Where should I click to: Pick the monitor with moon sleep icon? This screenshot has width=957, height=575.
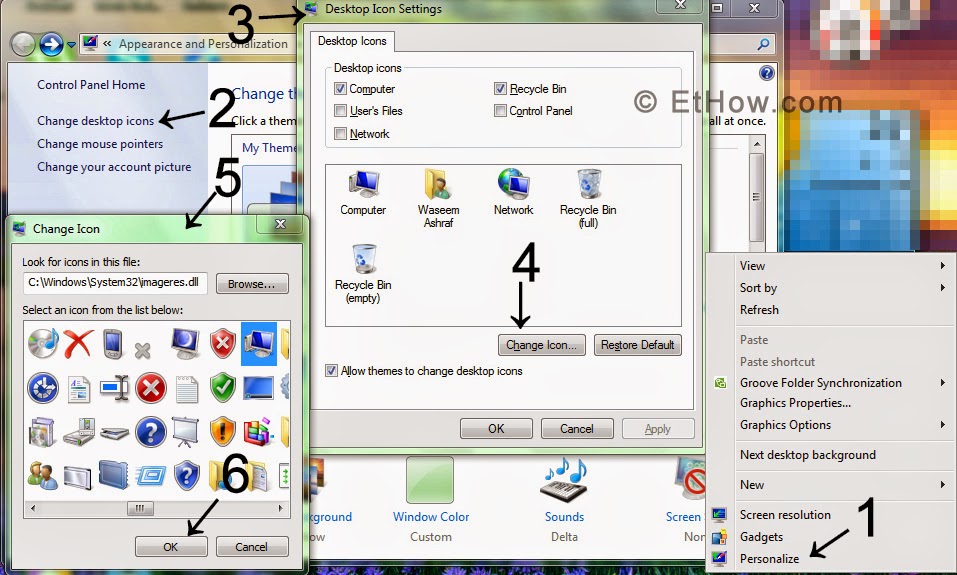click(186, 344)
